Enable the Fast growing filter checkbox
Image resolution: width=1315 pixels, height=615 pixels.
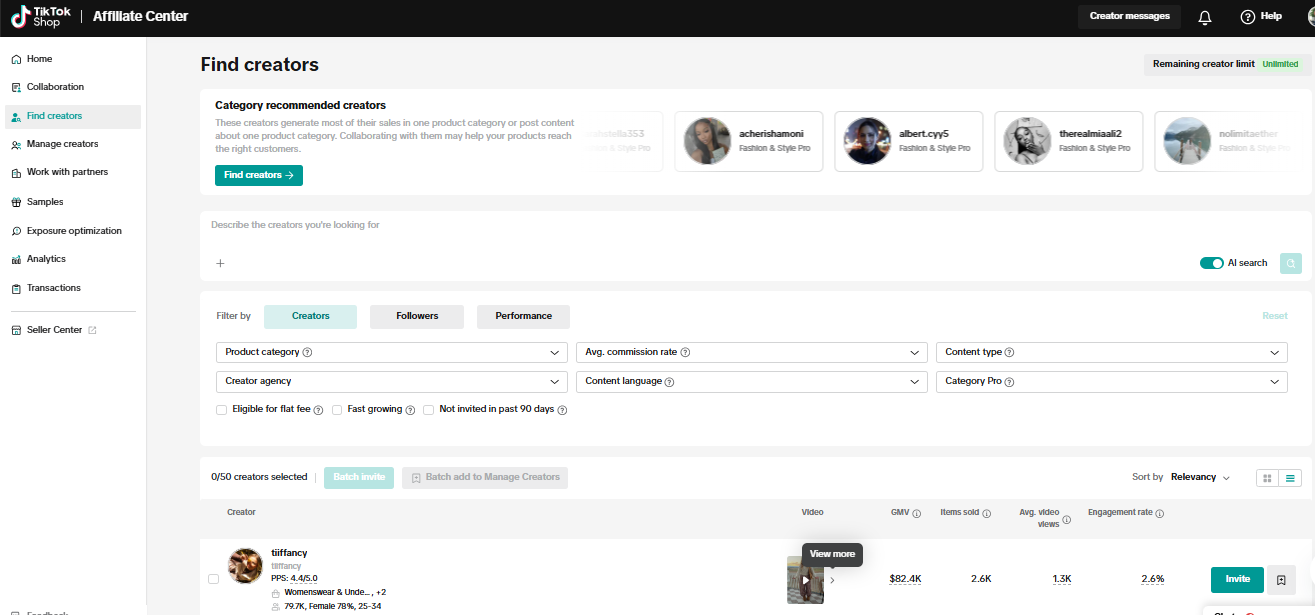(x=337, y=410)
